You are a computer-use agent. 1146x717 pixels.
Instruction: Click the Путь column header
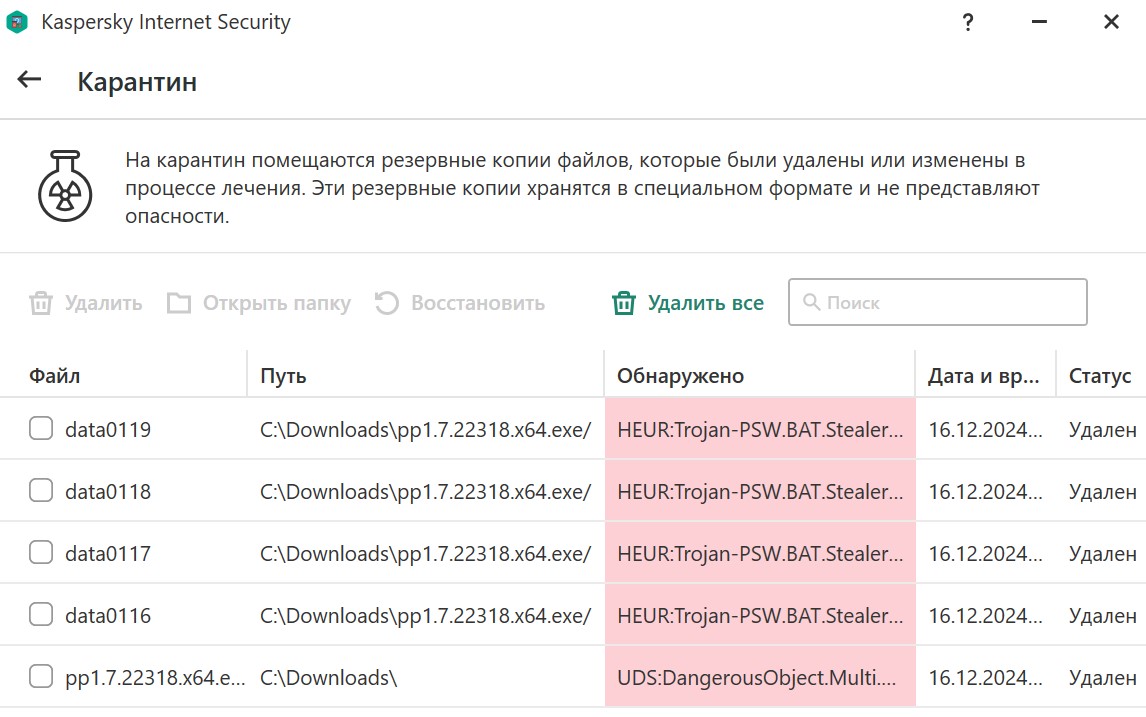point(283,376)
